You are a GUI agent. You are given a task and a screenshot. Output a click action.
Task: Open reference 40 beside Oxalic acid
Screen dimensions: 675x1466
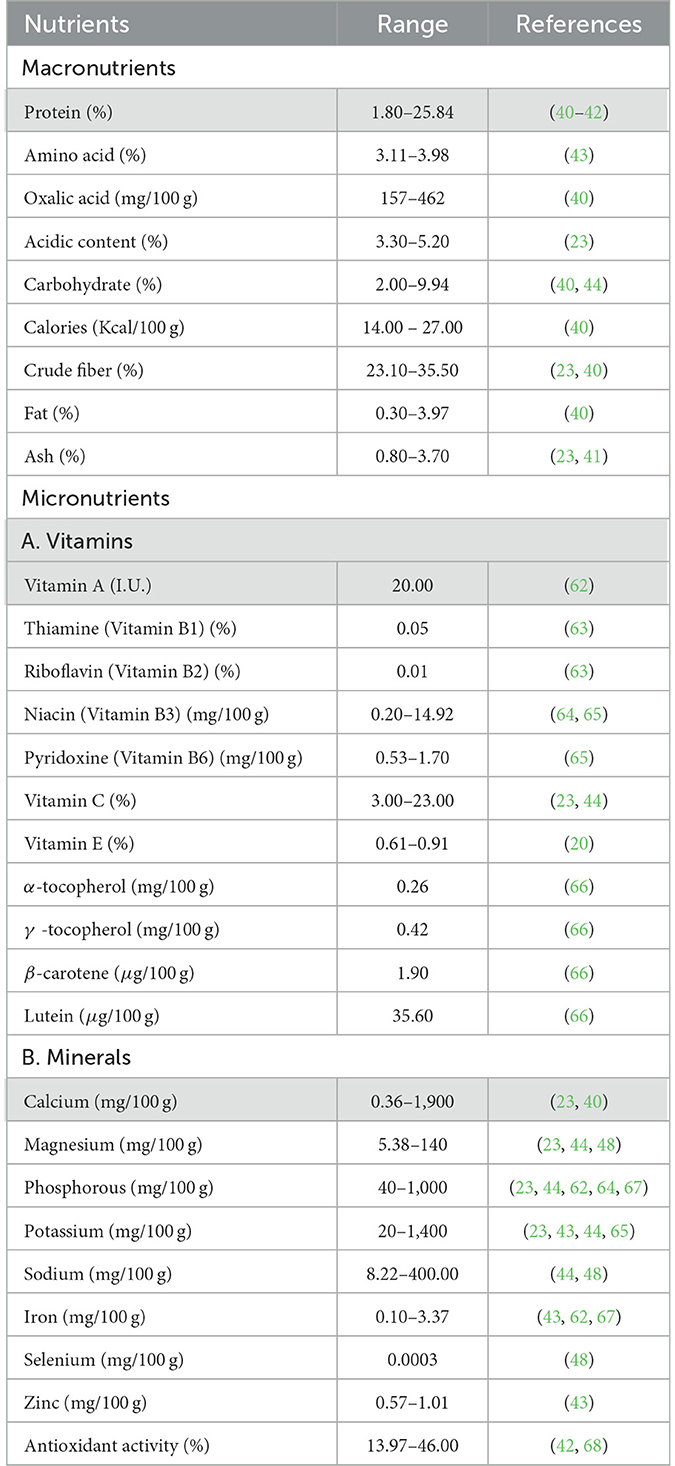[x=579, y=198]
